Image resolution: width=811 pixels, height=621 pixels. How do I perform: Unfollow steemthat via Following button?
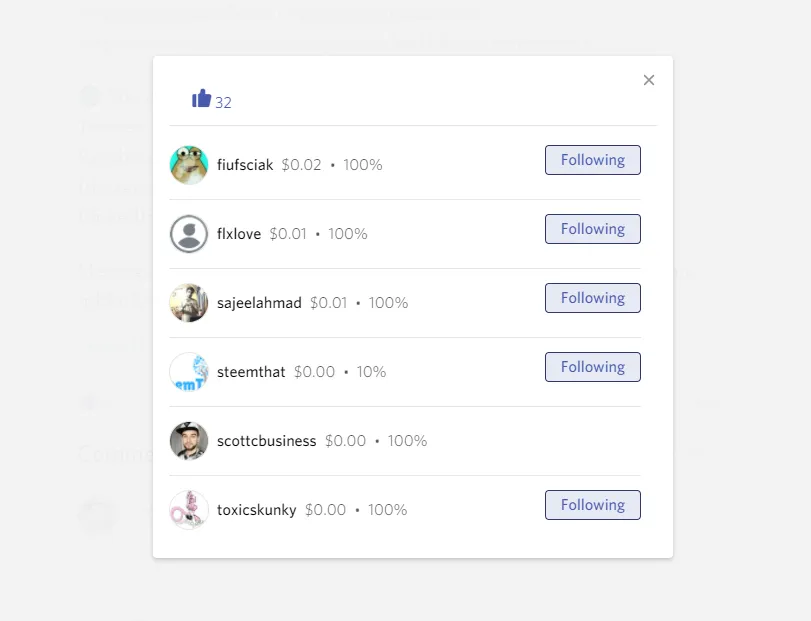pyautogui.click(x=593, y=367)
